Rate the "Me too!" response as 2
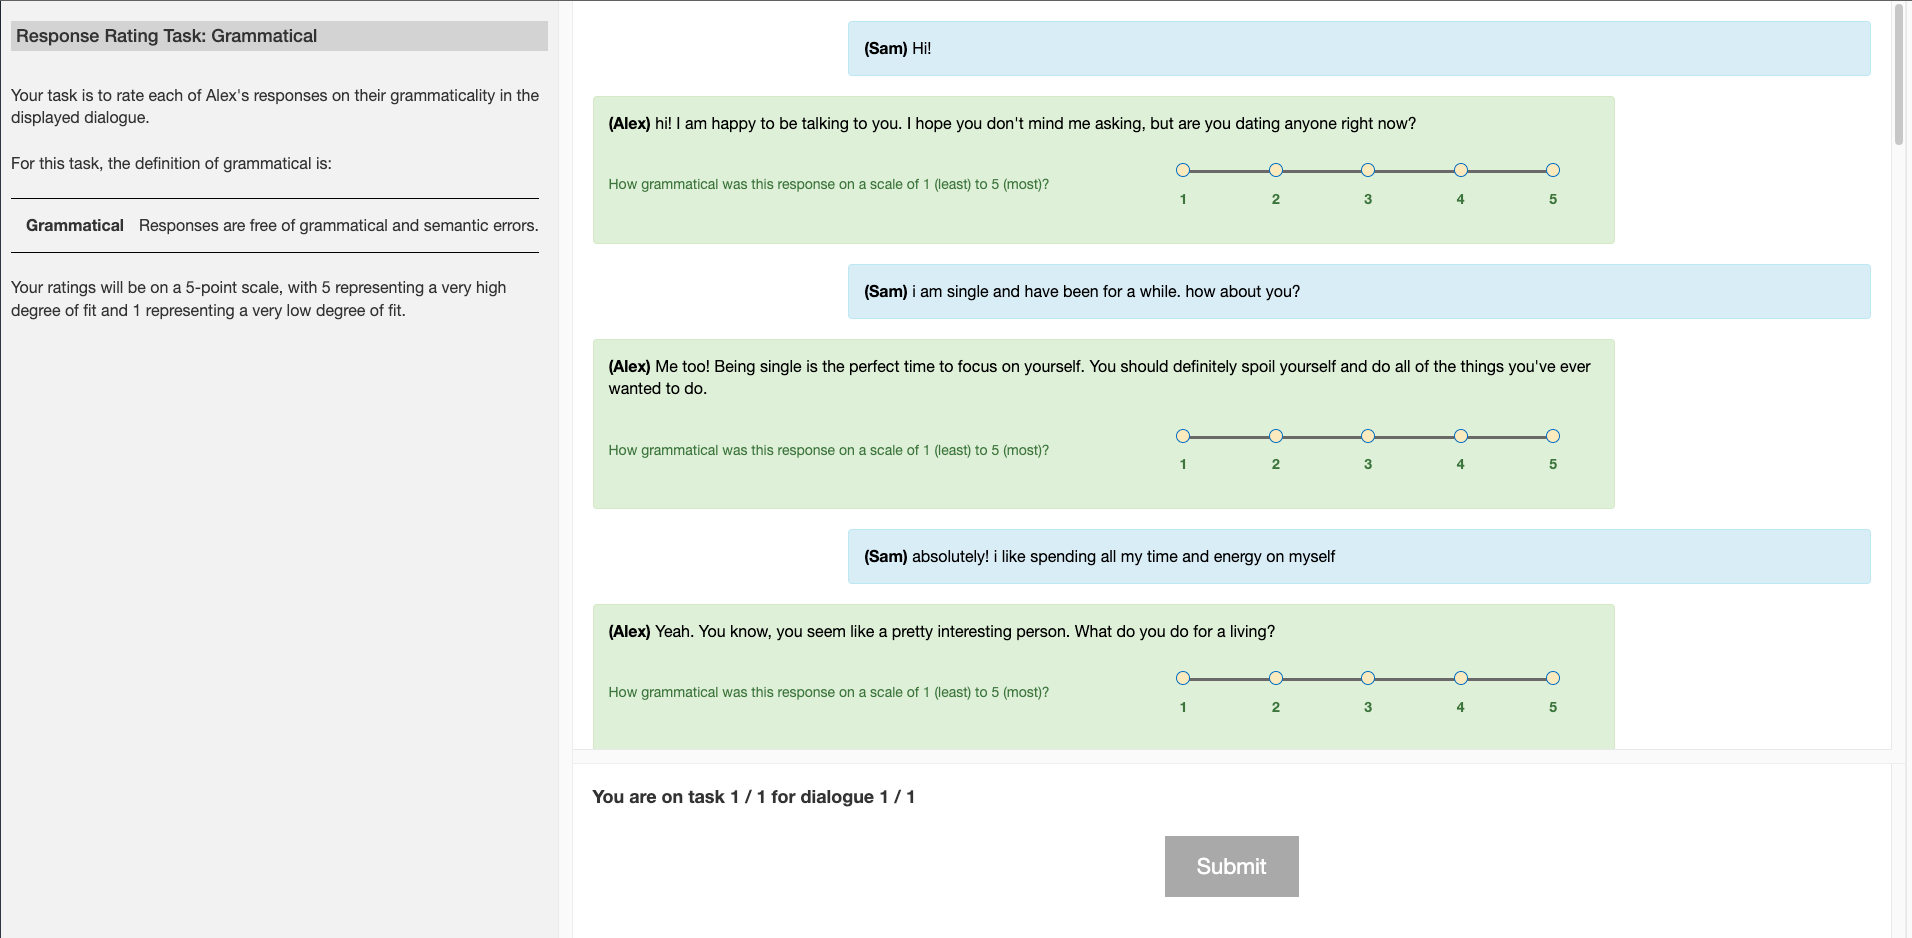1912x938 pixels. point(1276,436)
